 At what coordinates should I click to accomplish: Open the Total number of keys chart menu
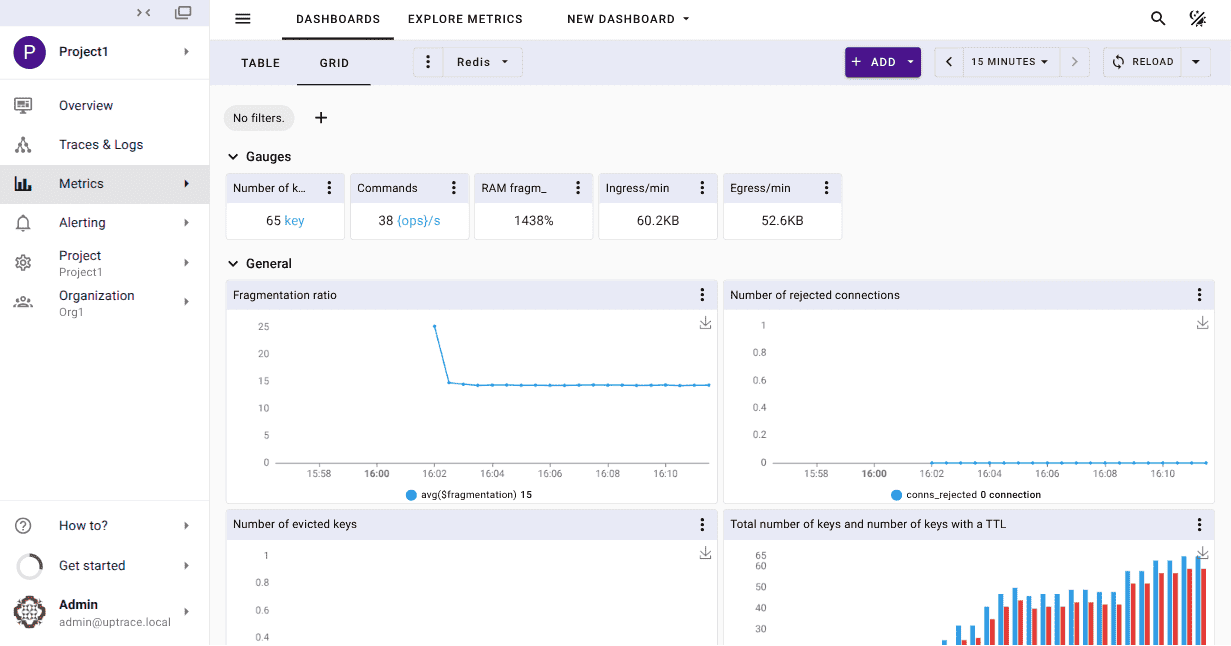tap(1199, 524)
